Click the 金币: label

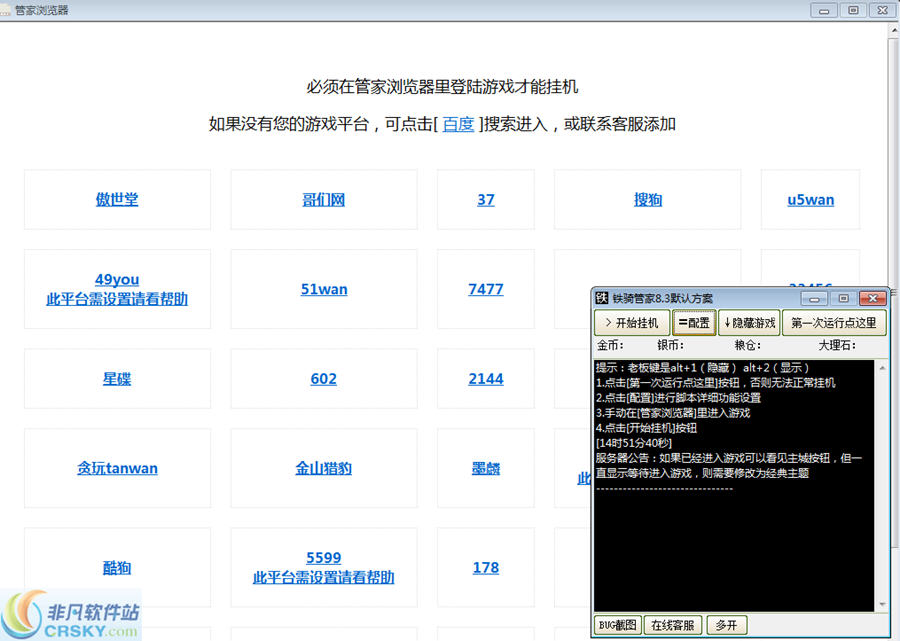click(610, 345)
